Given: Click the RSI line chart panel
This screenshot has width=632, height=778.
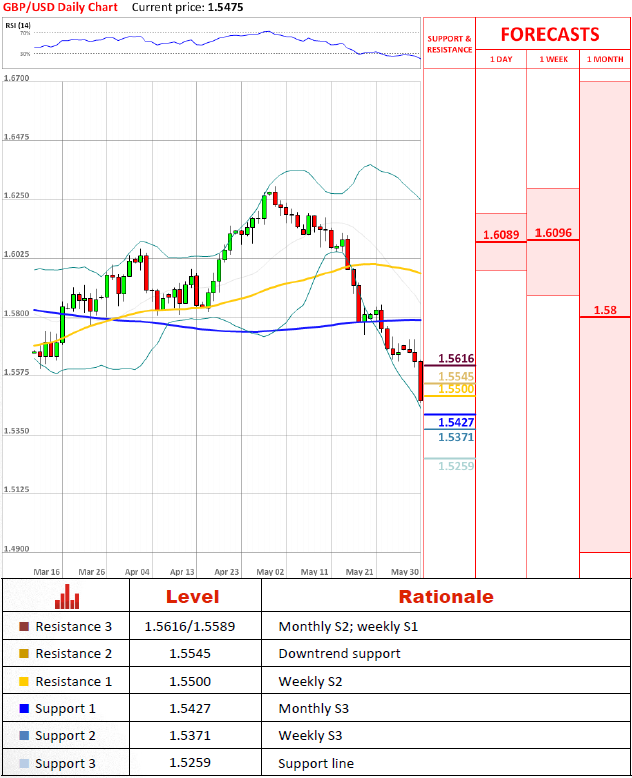Looking at the screenshot, I should pos(212,43).
